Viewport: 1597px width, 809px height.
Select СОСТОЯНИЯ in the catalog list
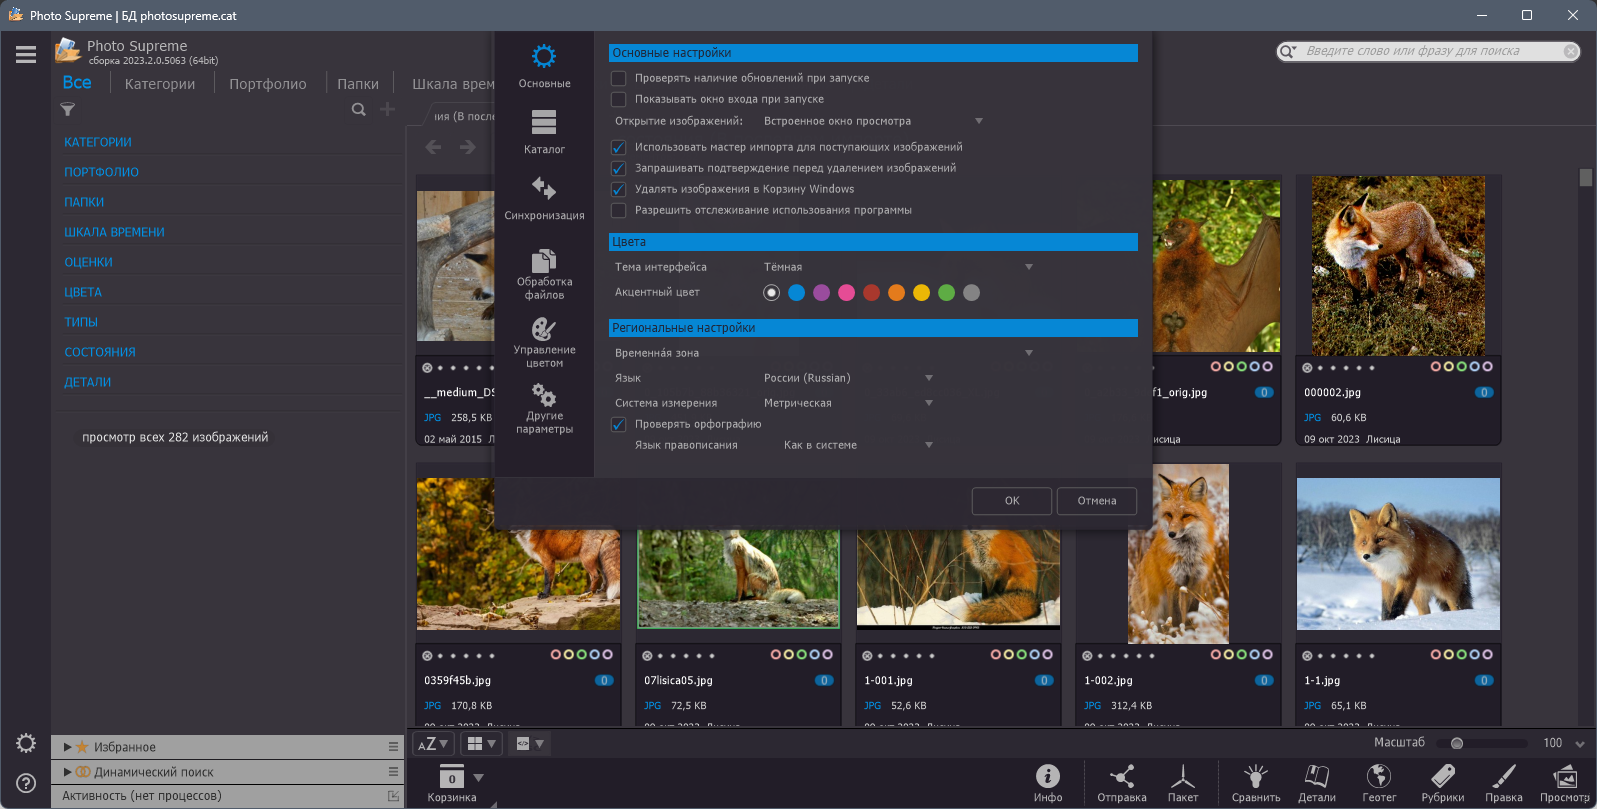(100, 352)
